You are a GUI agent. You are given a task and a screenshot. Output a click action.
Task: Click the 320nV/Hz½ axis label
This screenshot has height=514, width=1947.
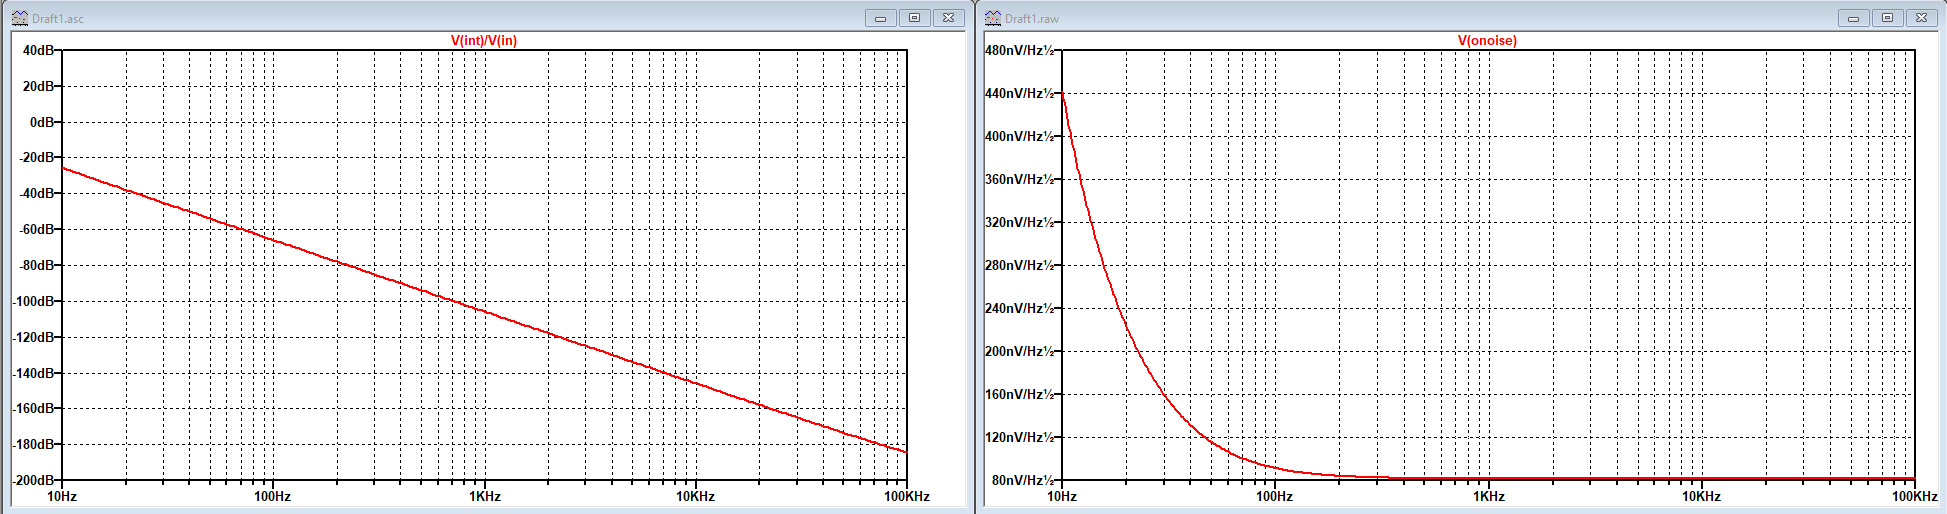pos(1019,222)
